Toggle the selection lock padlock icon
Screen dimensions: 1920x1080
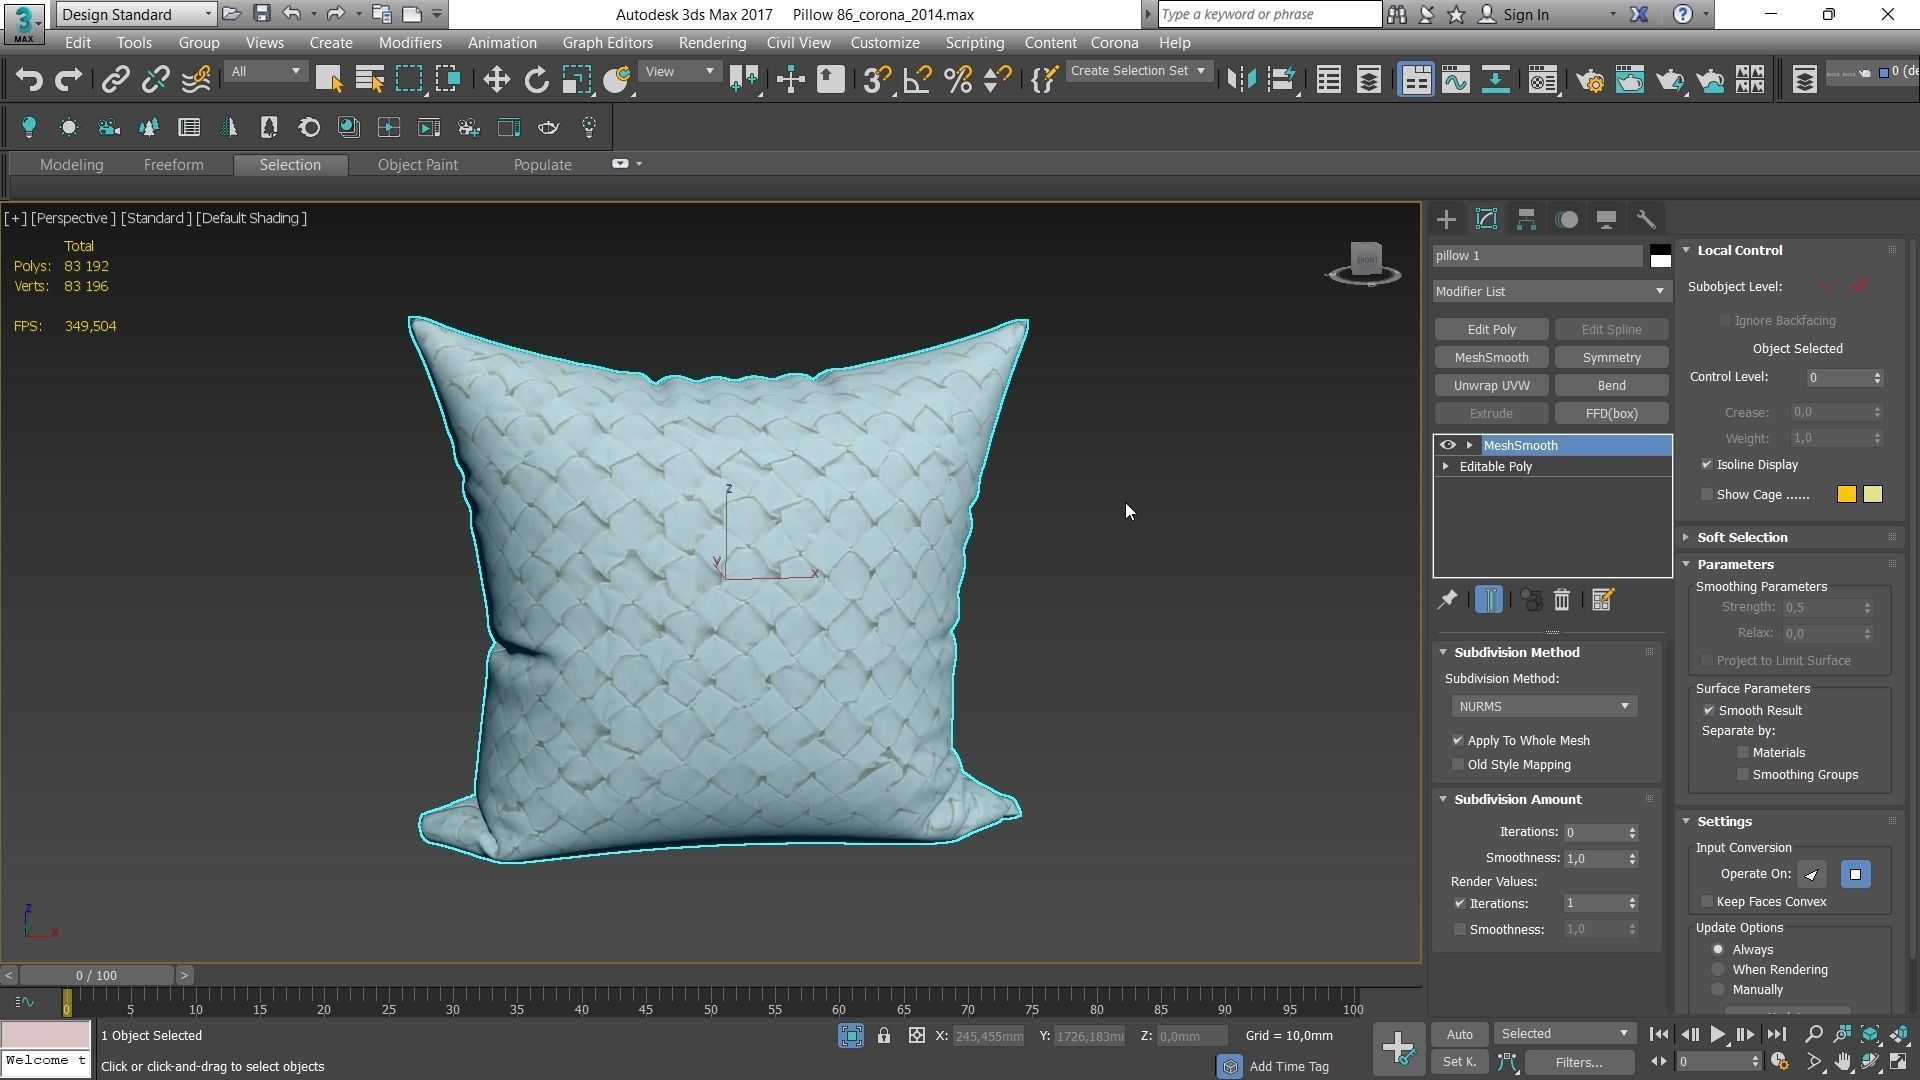[x=884, y=1036]
